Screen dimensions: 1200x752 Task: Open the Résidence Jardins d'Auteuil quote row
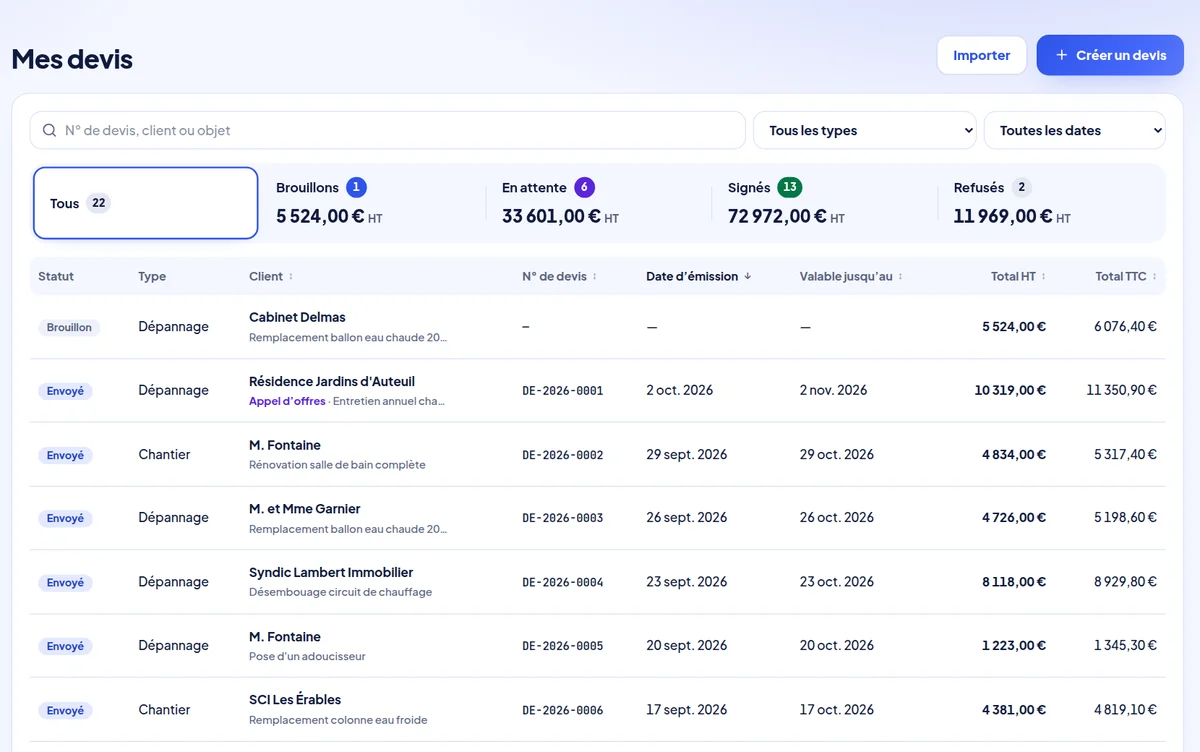pyautogui.click(x=598, y=391)
